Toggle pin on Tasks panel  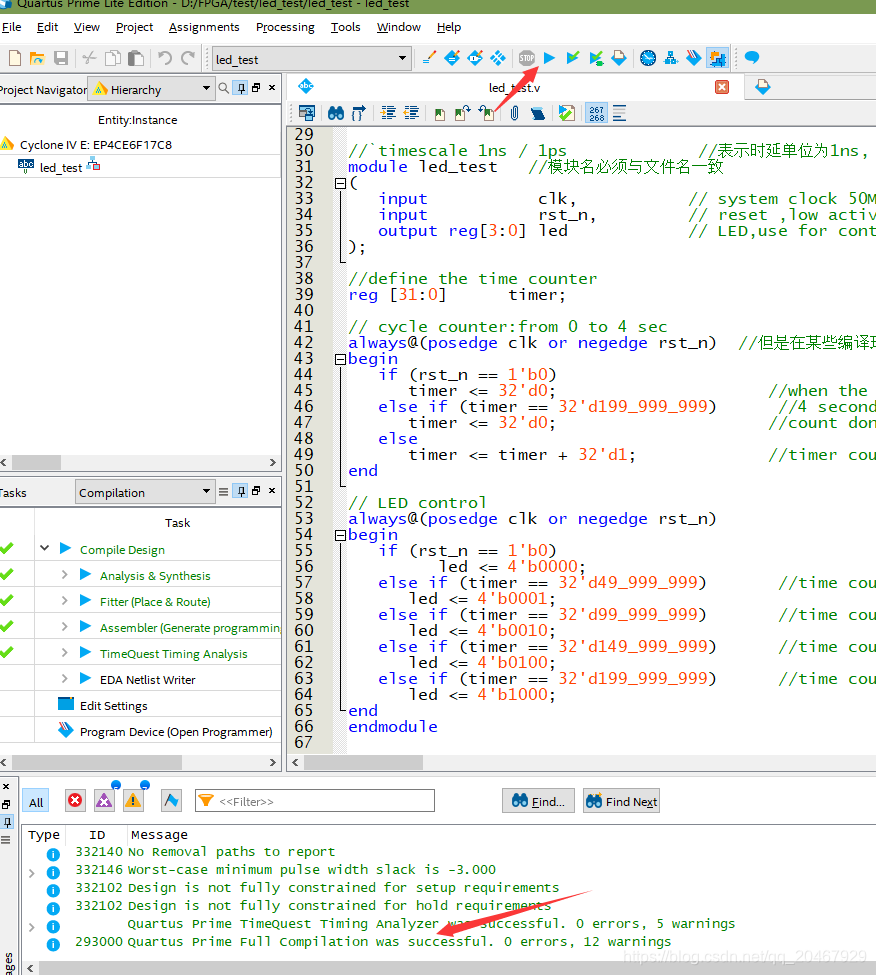(241, 491)
